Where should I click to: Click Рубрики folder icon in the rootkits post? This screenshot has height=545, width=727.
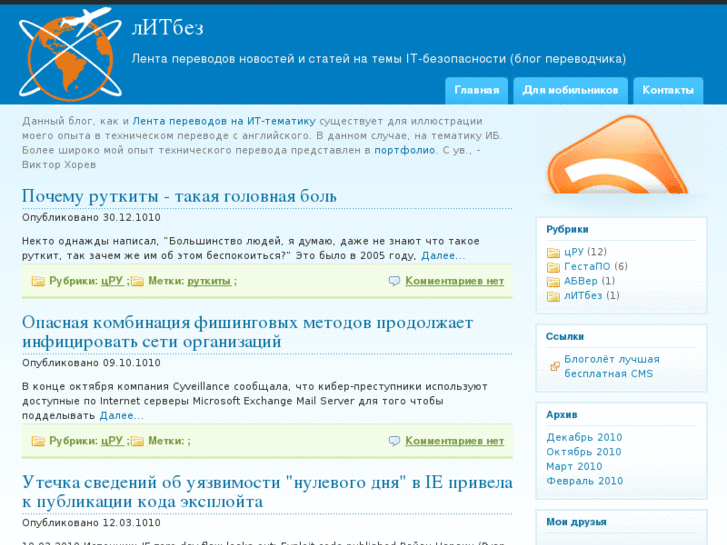point(38,281)
